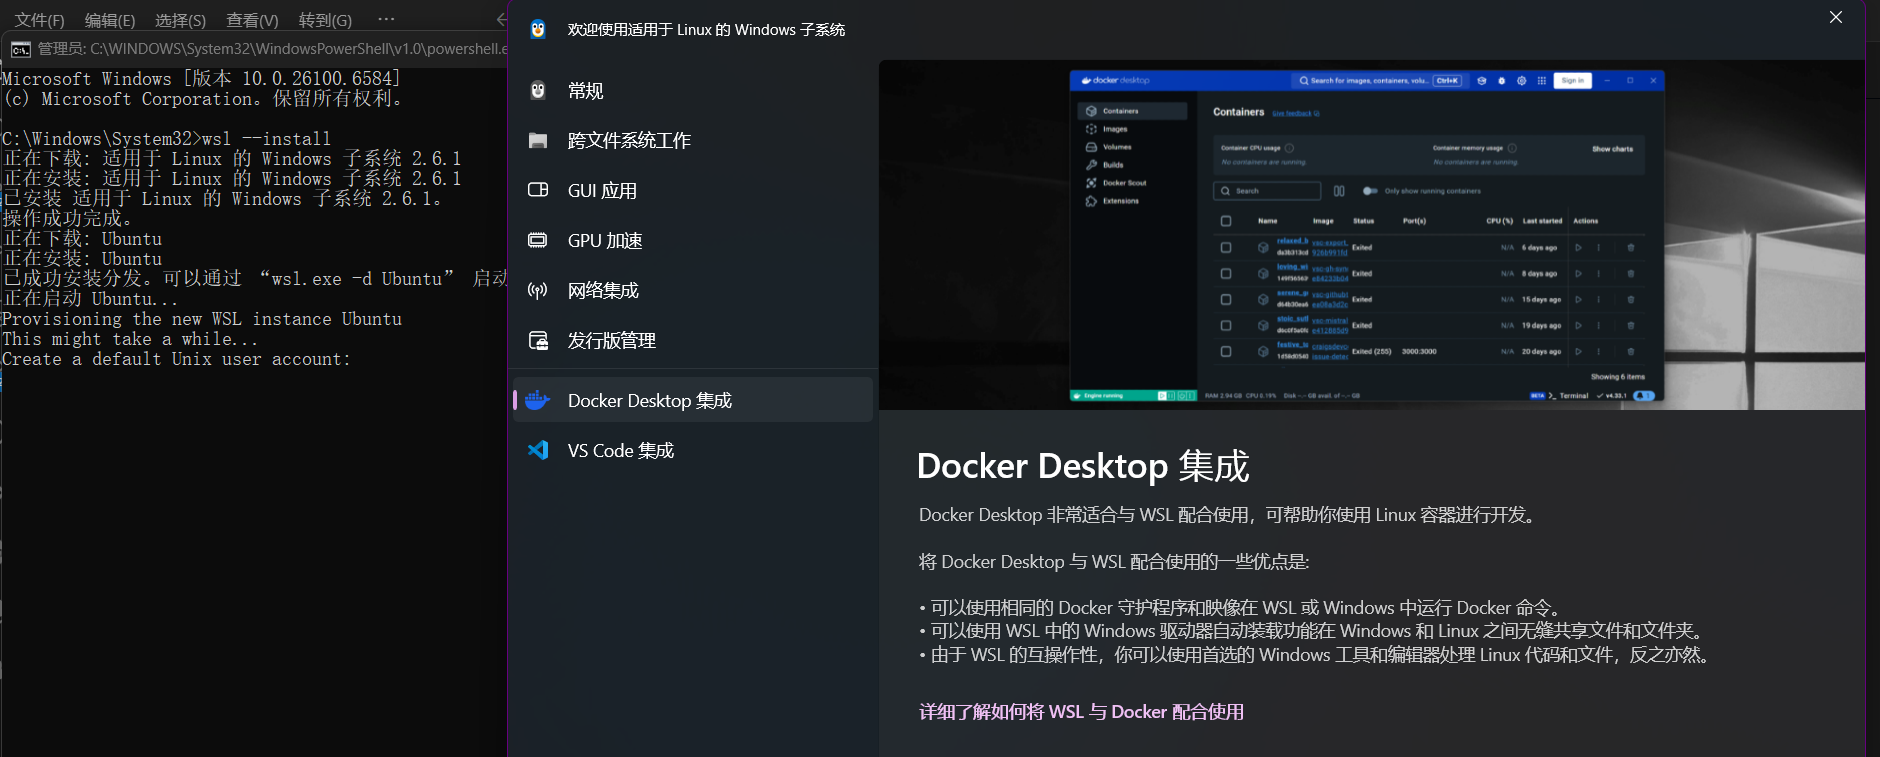Select the VS Code 集成 logo icon
The image size is (1880, 757).
[x=538, y=450]
